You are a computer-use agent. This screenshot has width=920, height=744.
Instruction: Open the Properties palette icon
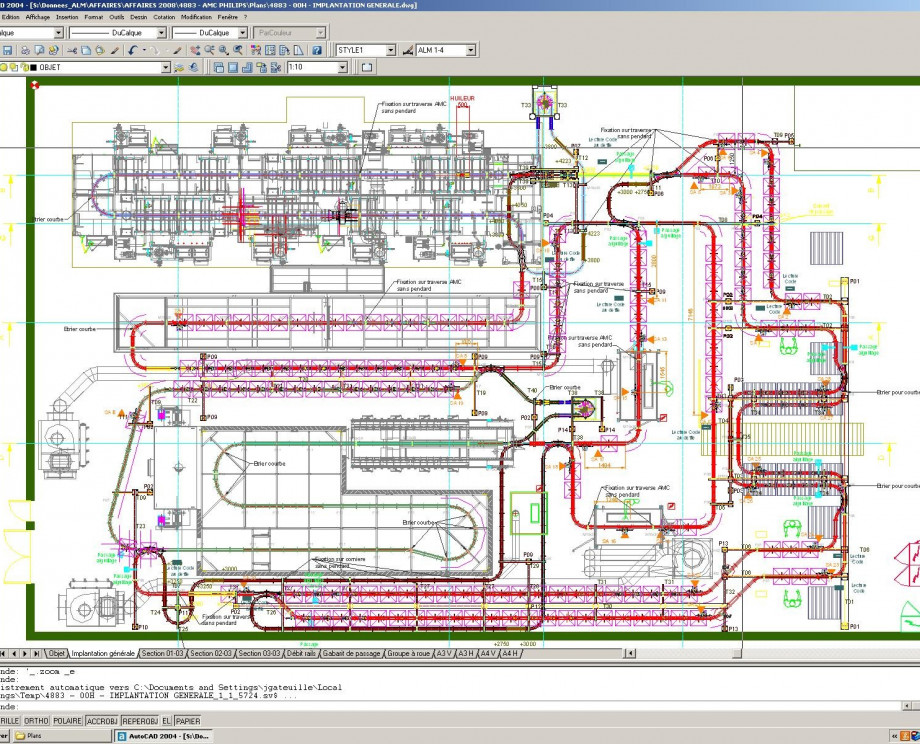pos(256,50)
